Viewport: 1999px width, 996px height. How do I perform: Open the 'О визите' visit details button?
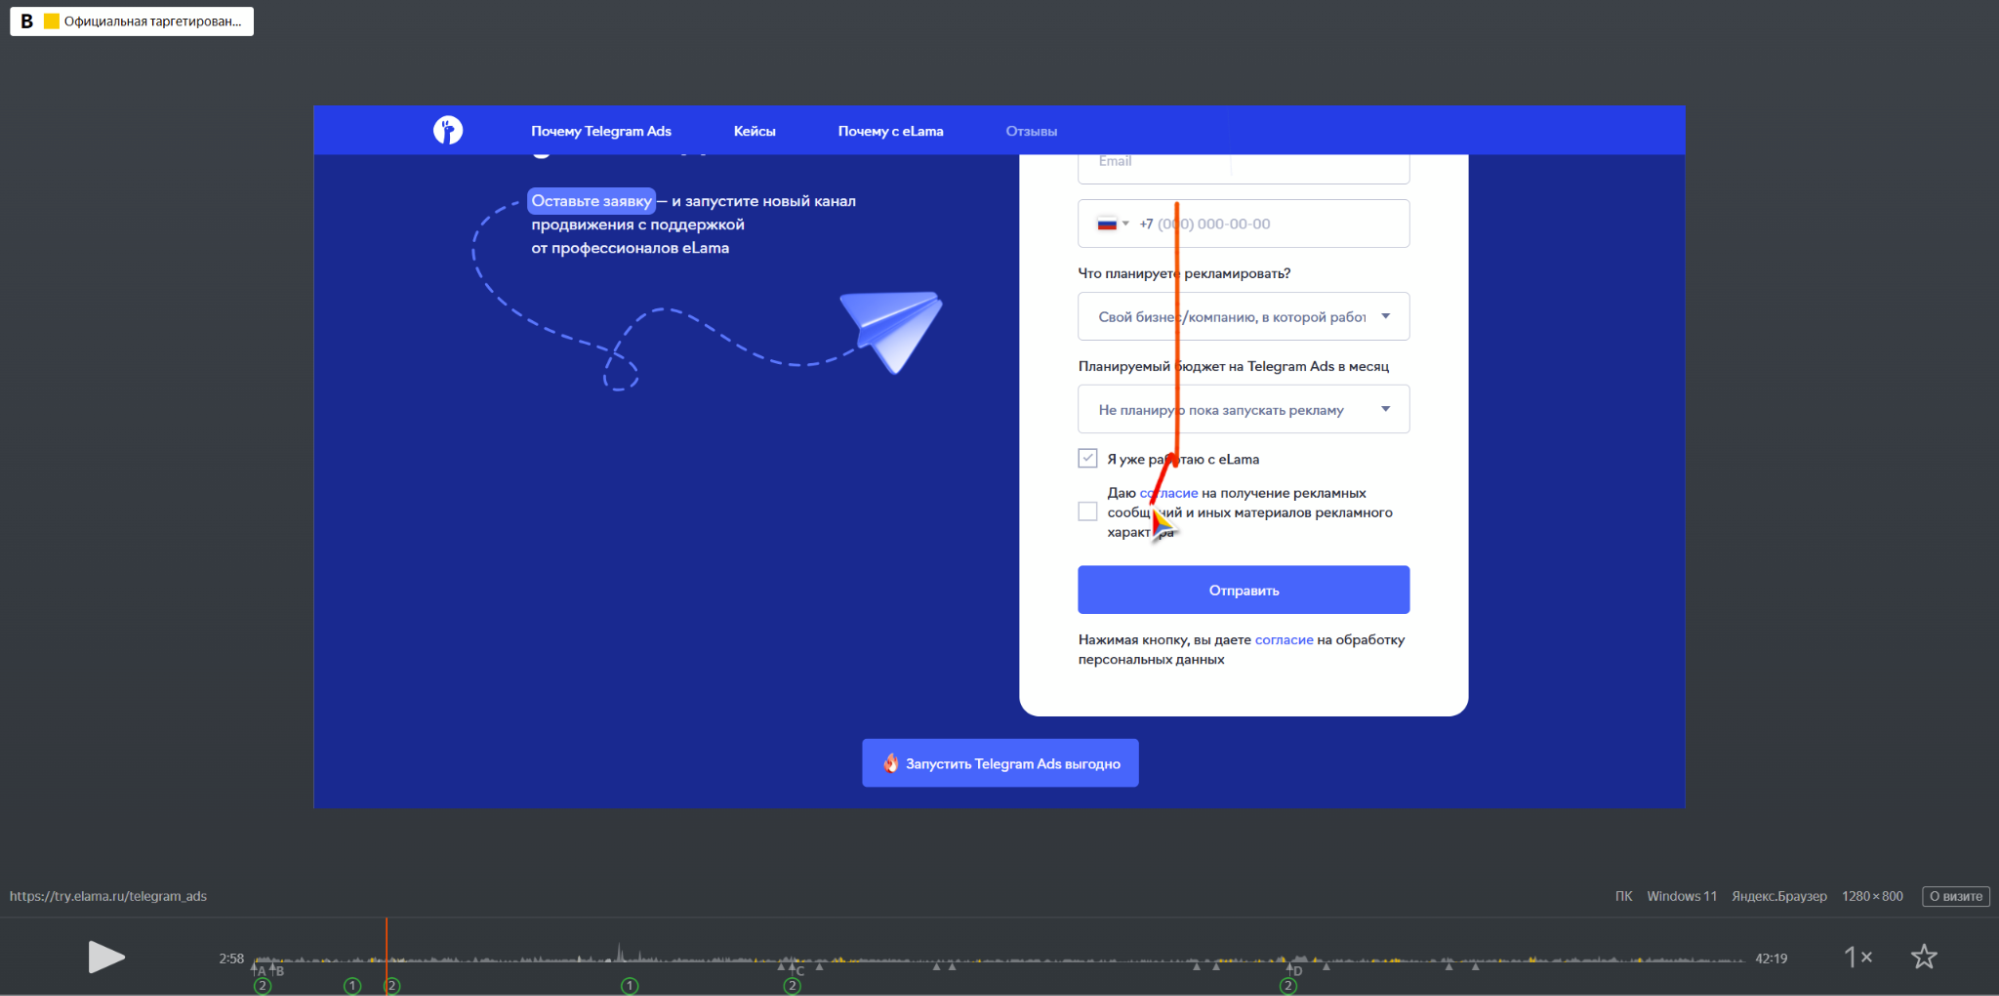tap(1955, 896)
